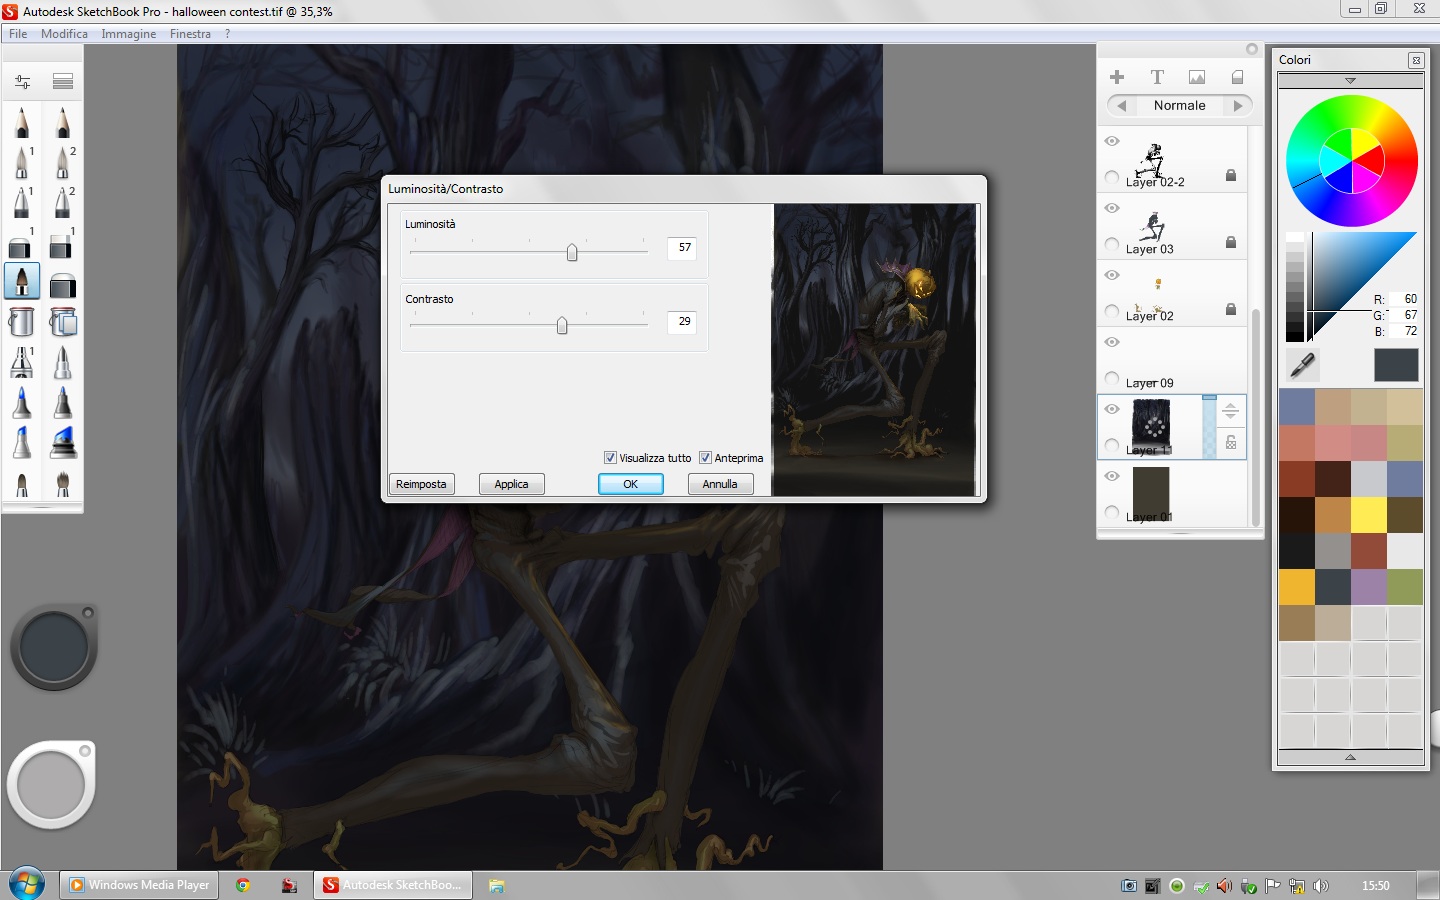Viewport: 1440px width, 900px height.
Task: Select the airbrush tool numbered 1
Action: pos(22,162)
